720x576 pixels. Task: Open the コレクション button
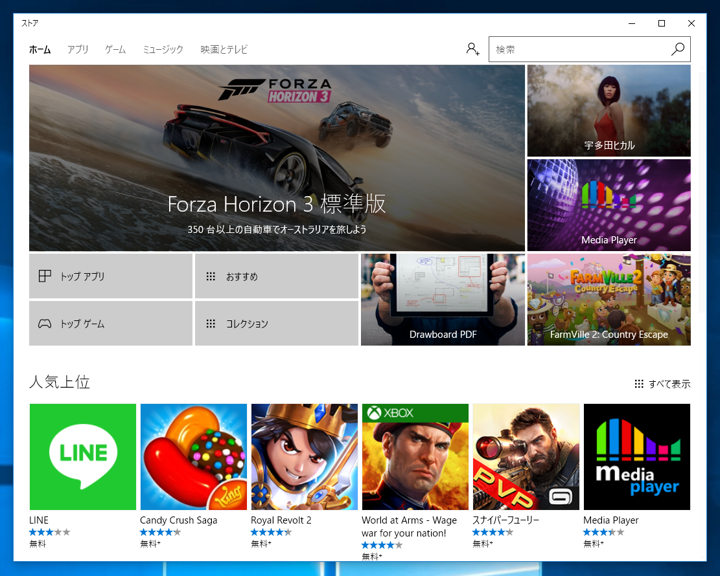276,323
